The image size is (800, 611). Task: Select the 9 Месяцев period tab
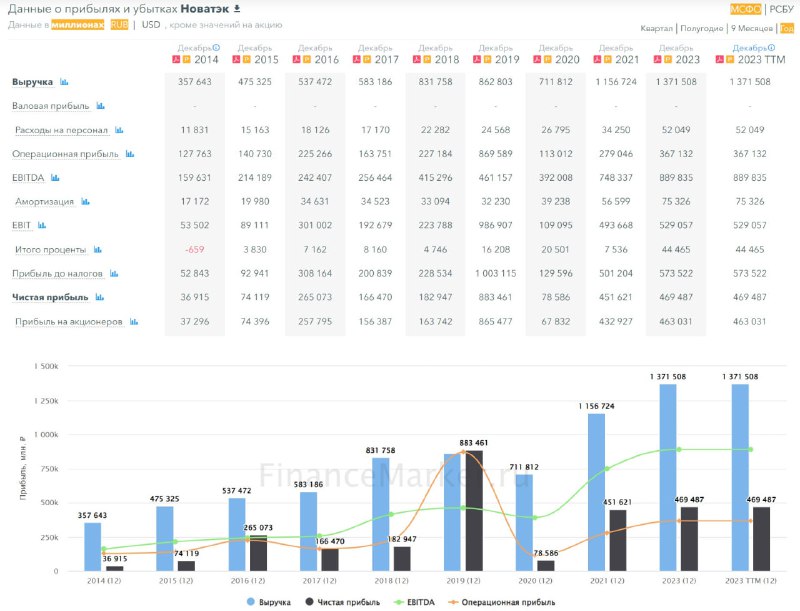[x=752, y=28]
